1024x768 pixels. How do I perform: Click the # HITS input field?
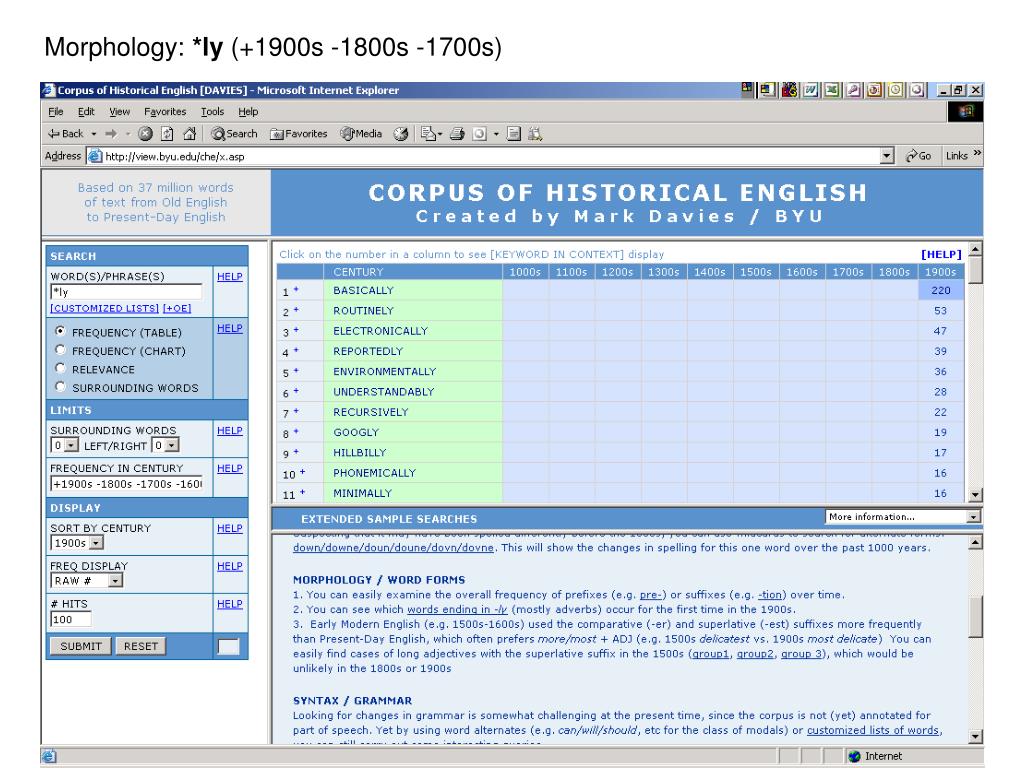(x=71, y=619)
